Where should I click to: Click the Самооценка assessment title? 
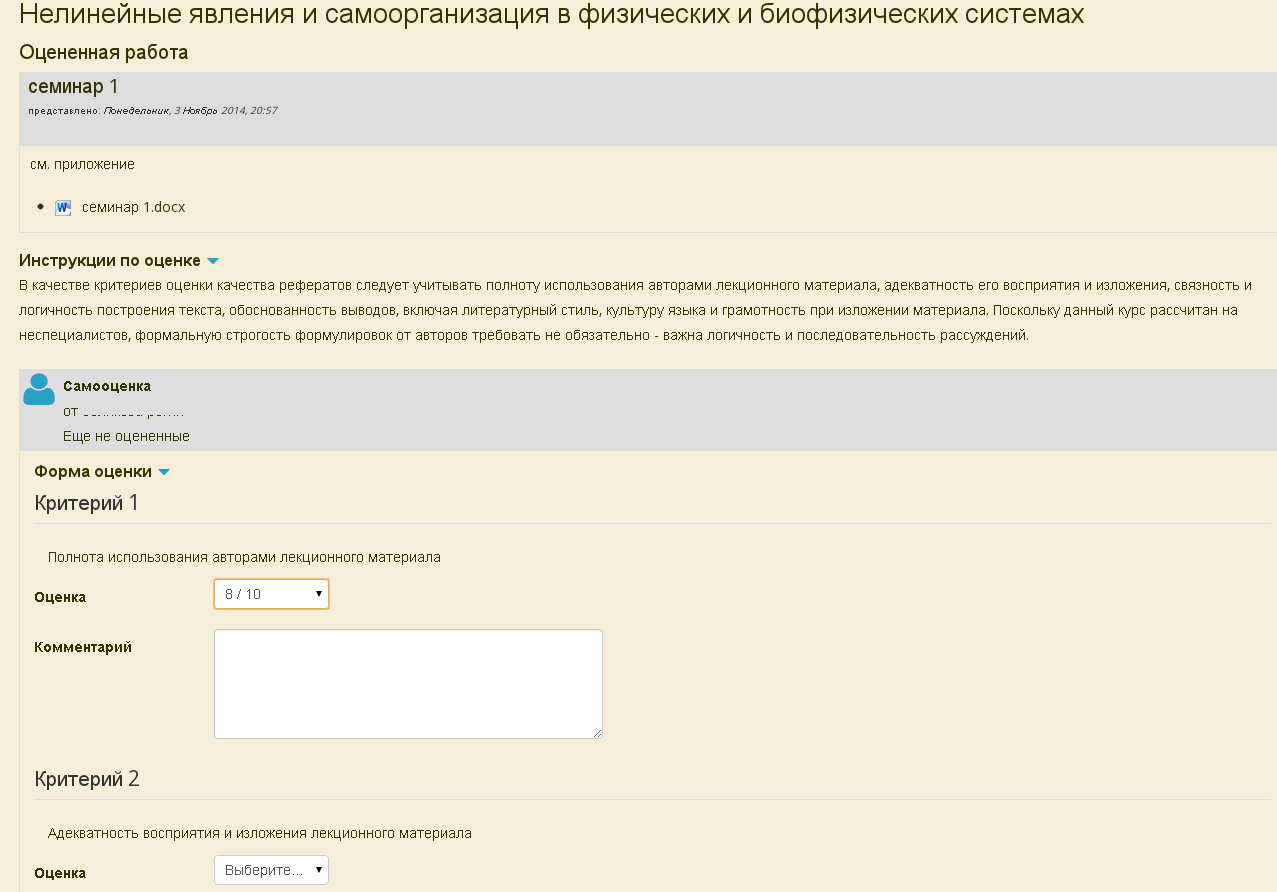point(107,386)
